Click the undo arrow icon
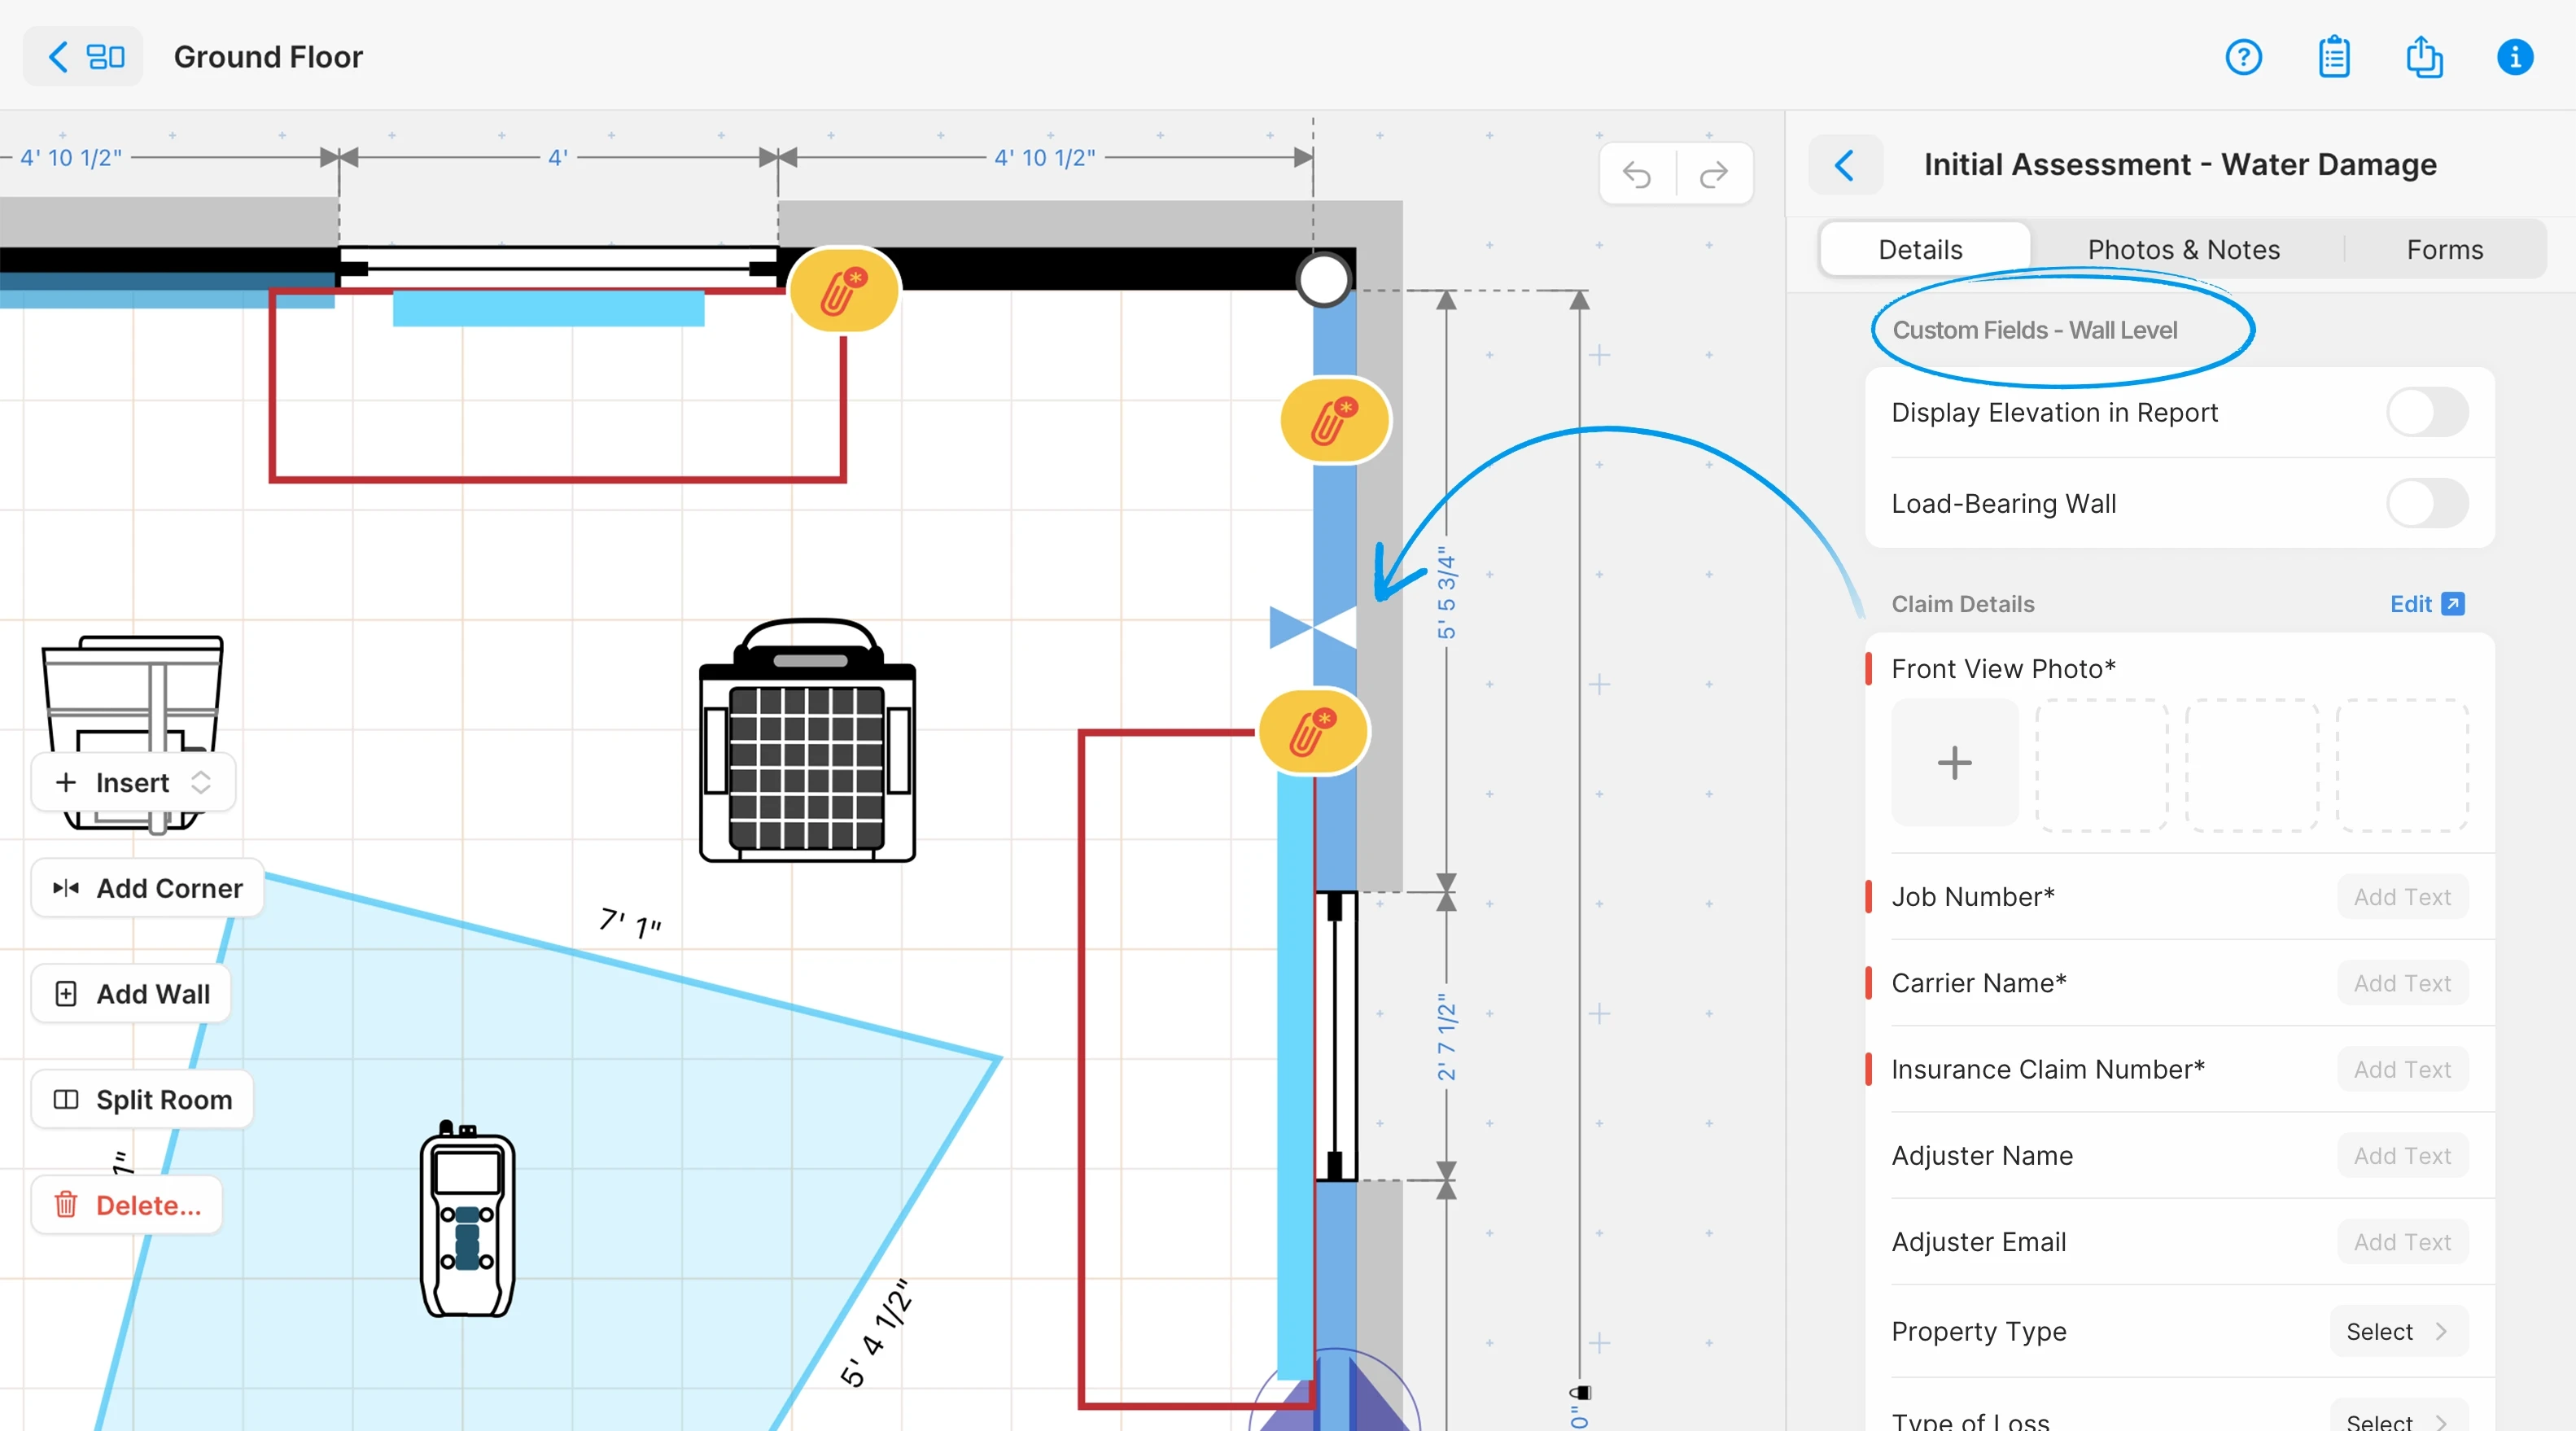Screen dimensions: 2576x1431 click(1637, 175)
